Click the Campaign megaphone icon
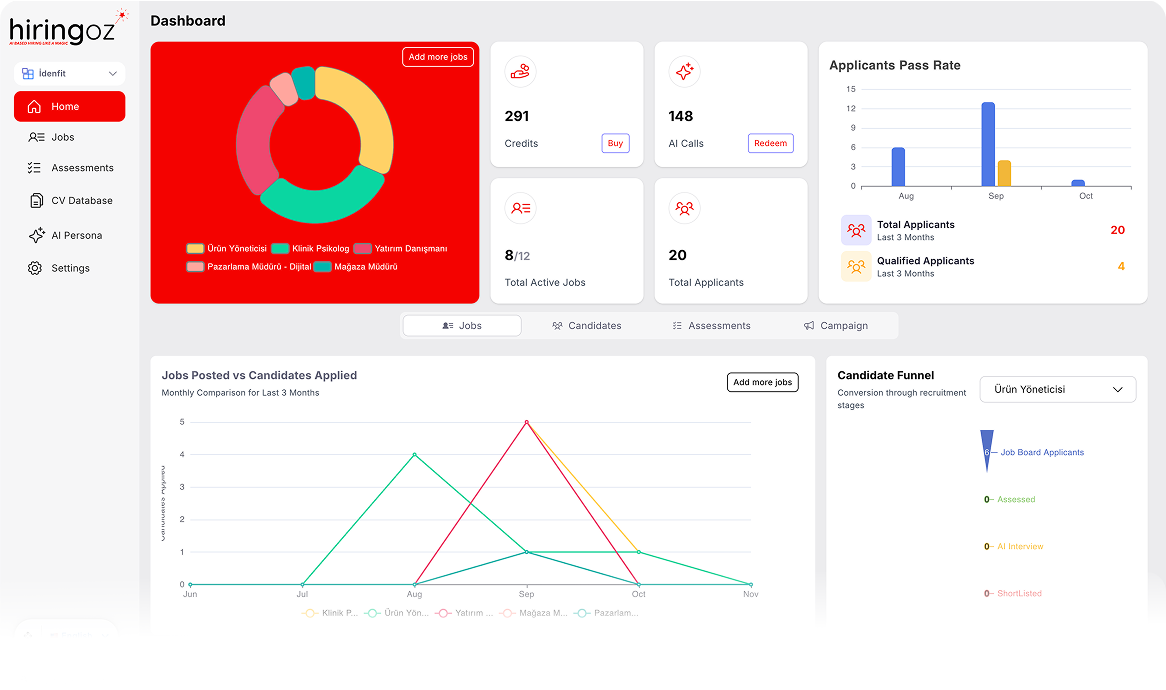 click(809, 326)
